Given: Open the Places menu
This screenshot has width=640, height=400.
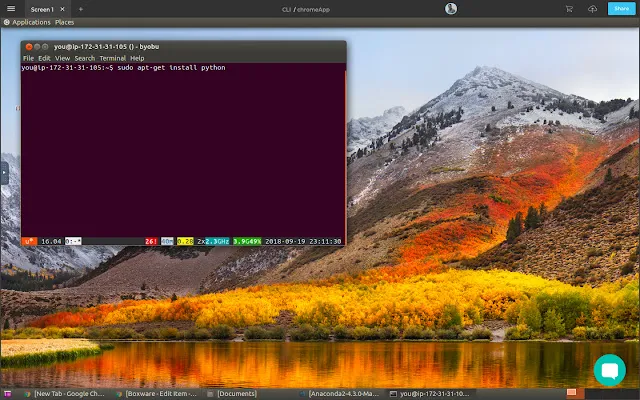Looking at the screenshot, I should coord(64,21).
